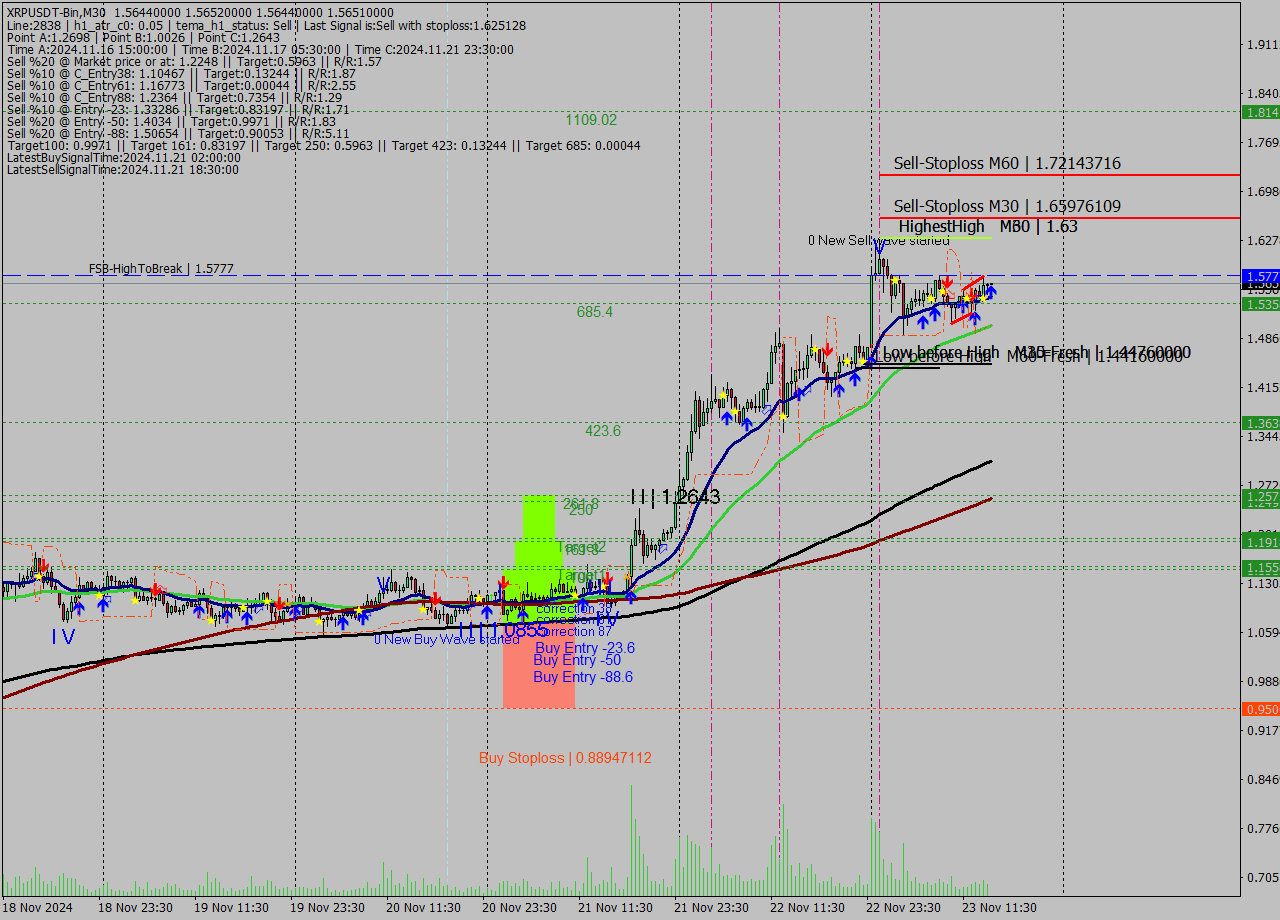Click the 1.911 price scale value

click(1262, 44)
